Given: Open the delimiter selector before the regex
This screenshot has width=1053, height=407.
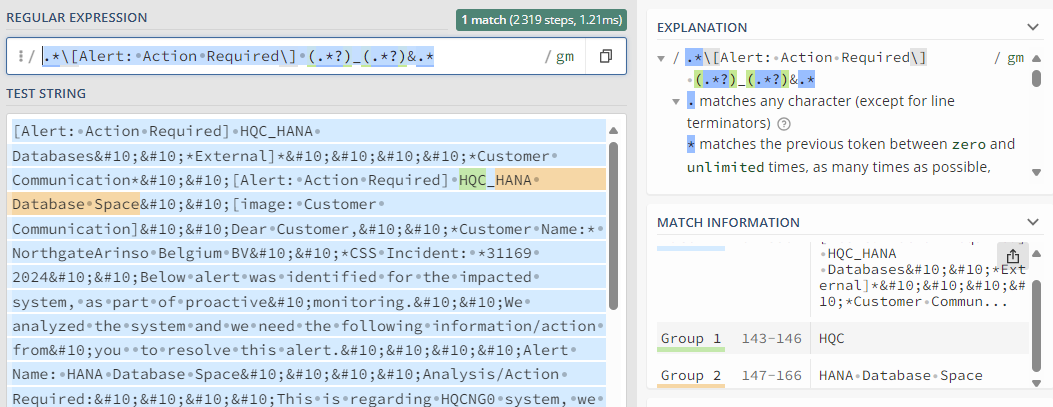Looking at the screenshot, I should pos(21,57).
